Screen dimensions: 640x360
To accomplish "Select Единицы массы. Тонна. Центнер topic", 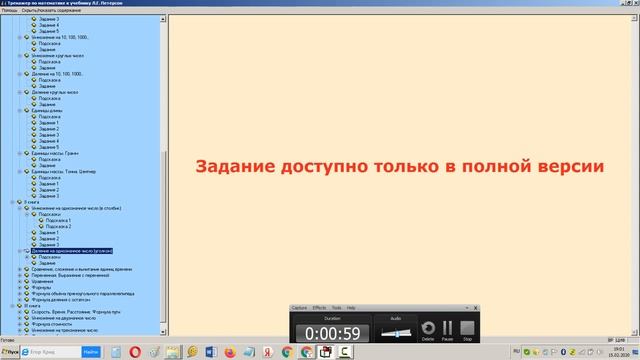I will (x=64, y=172).
